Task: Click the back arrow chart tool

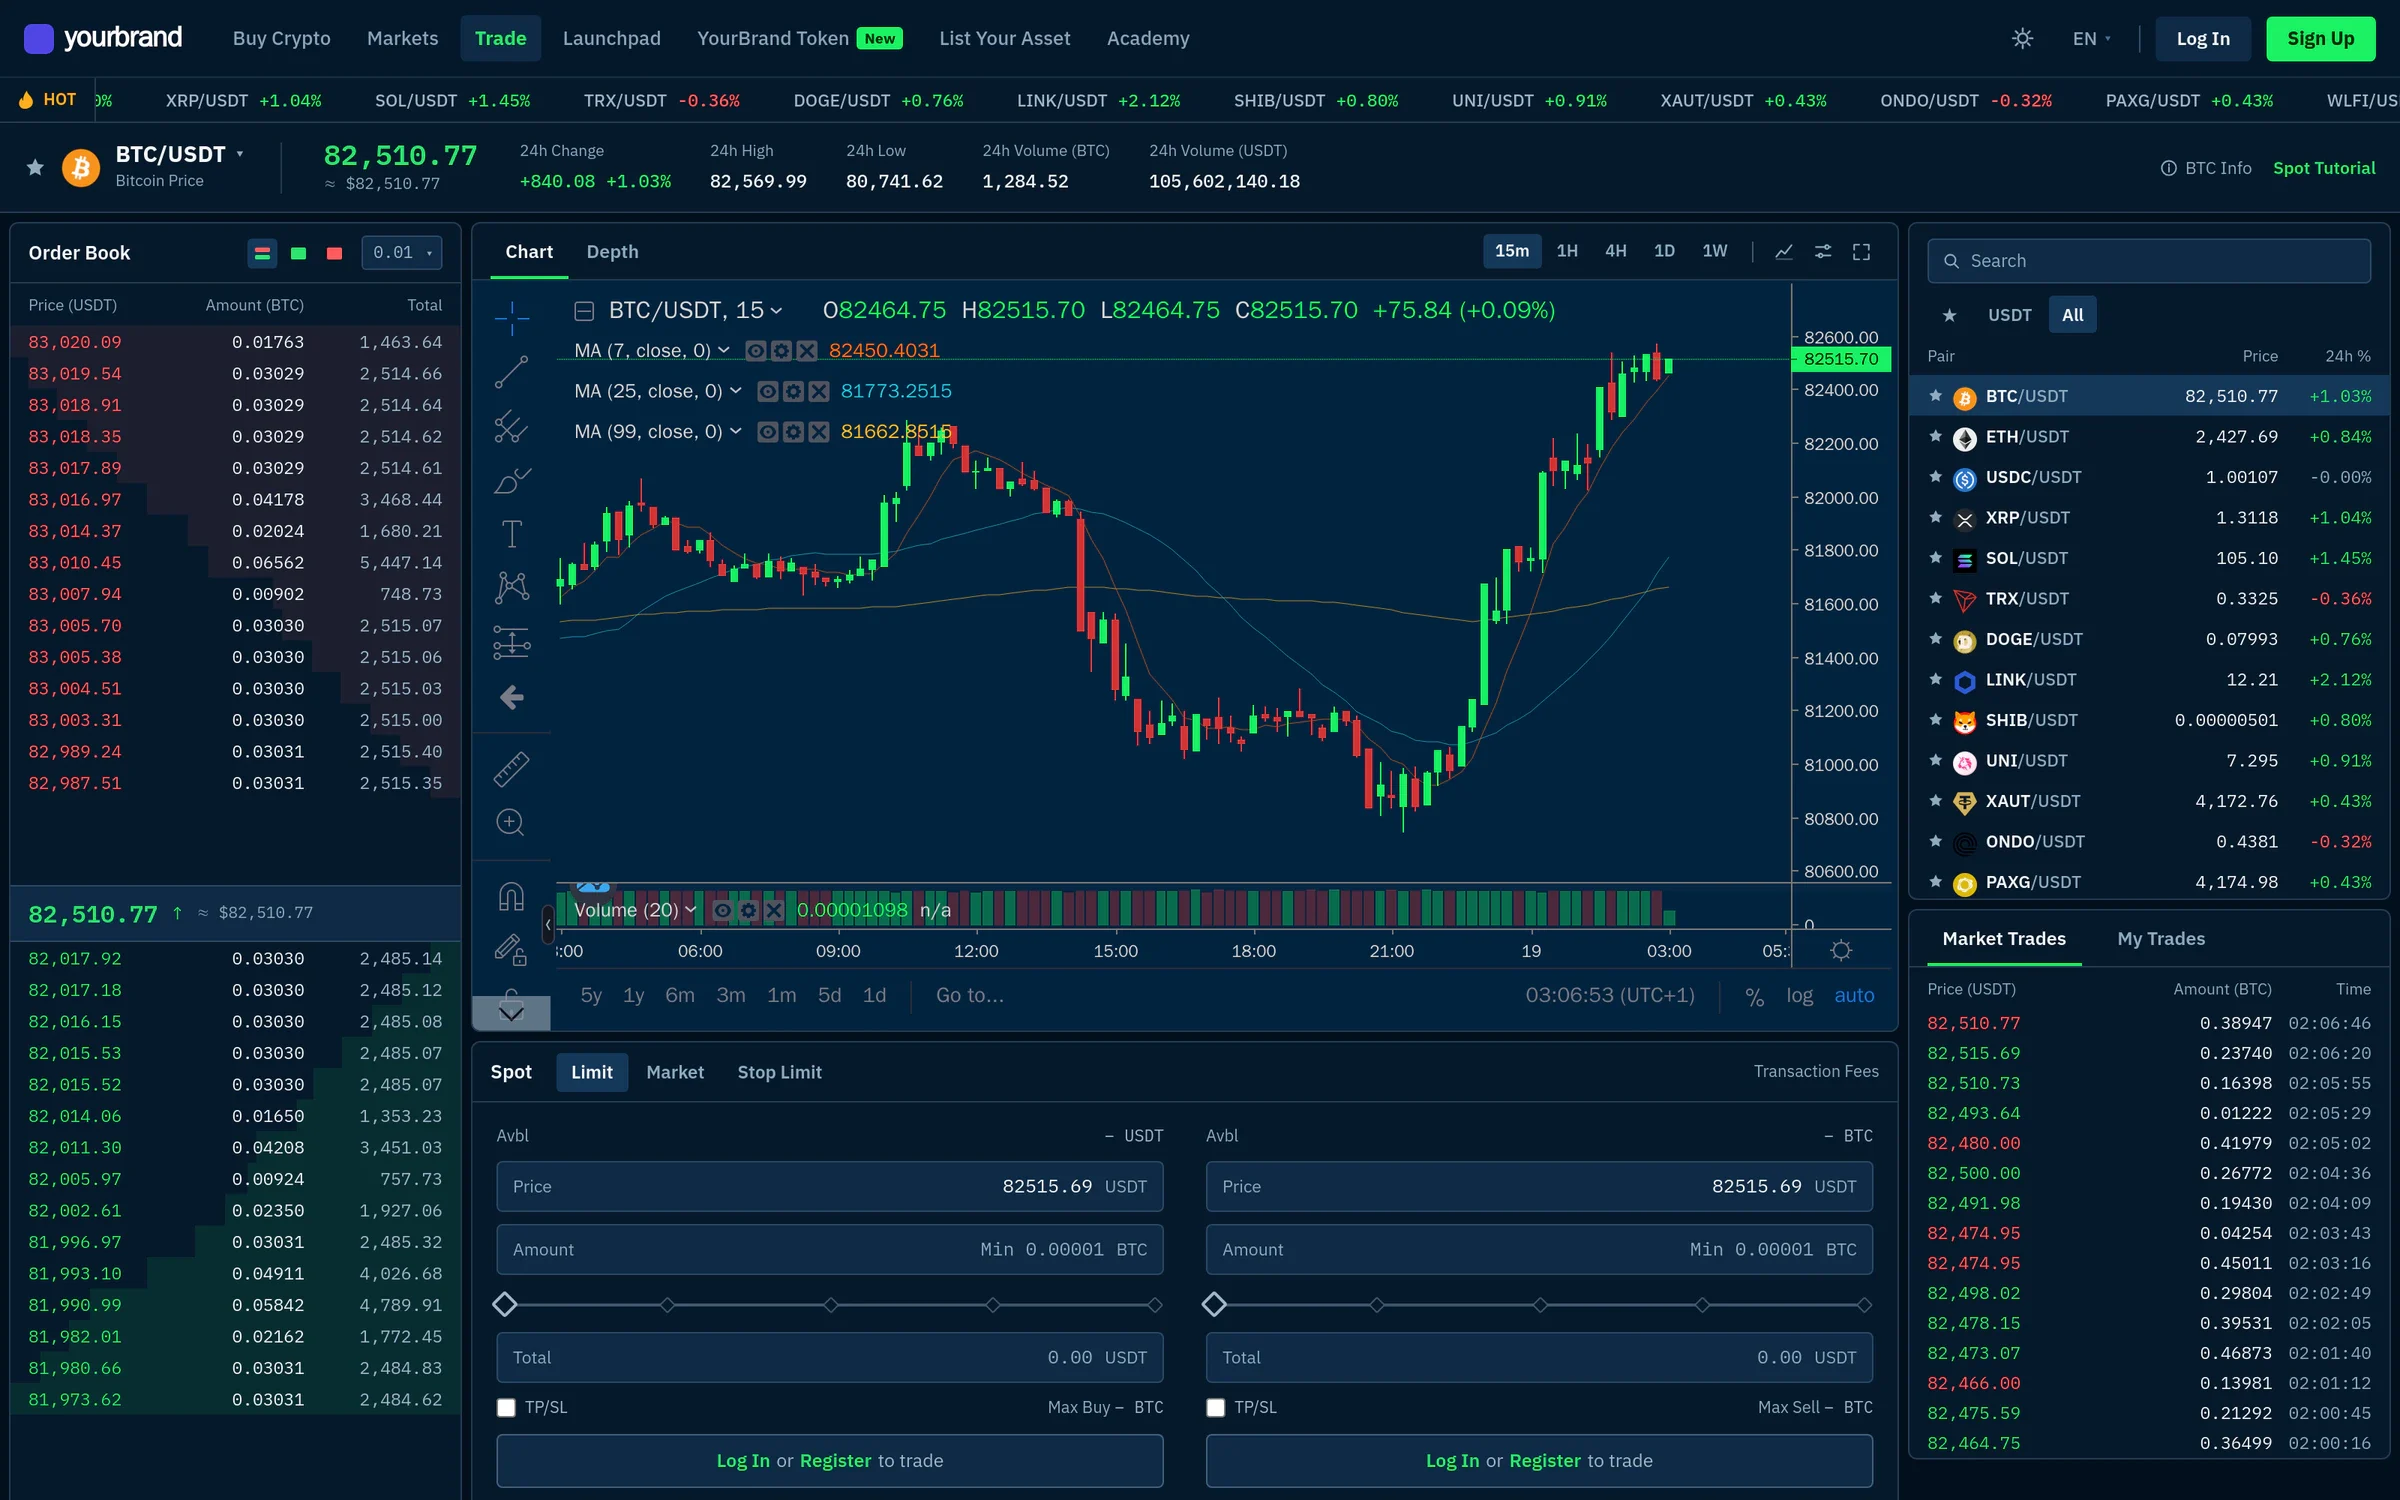Action: (x=511, y=697)
